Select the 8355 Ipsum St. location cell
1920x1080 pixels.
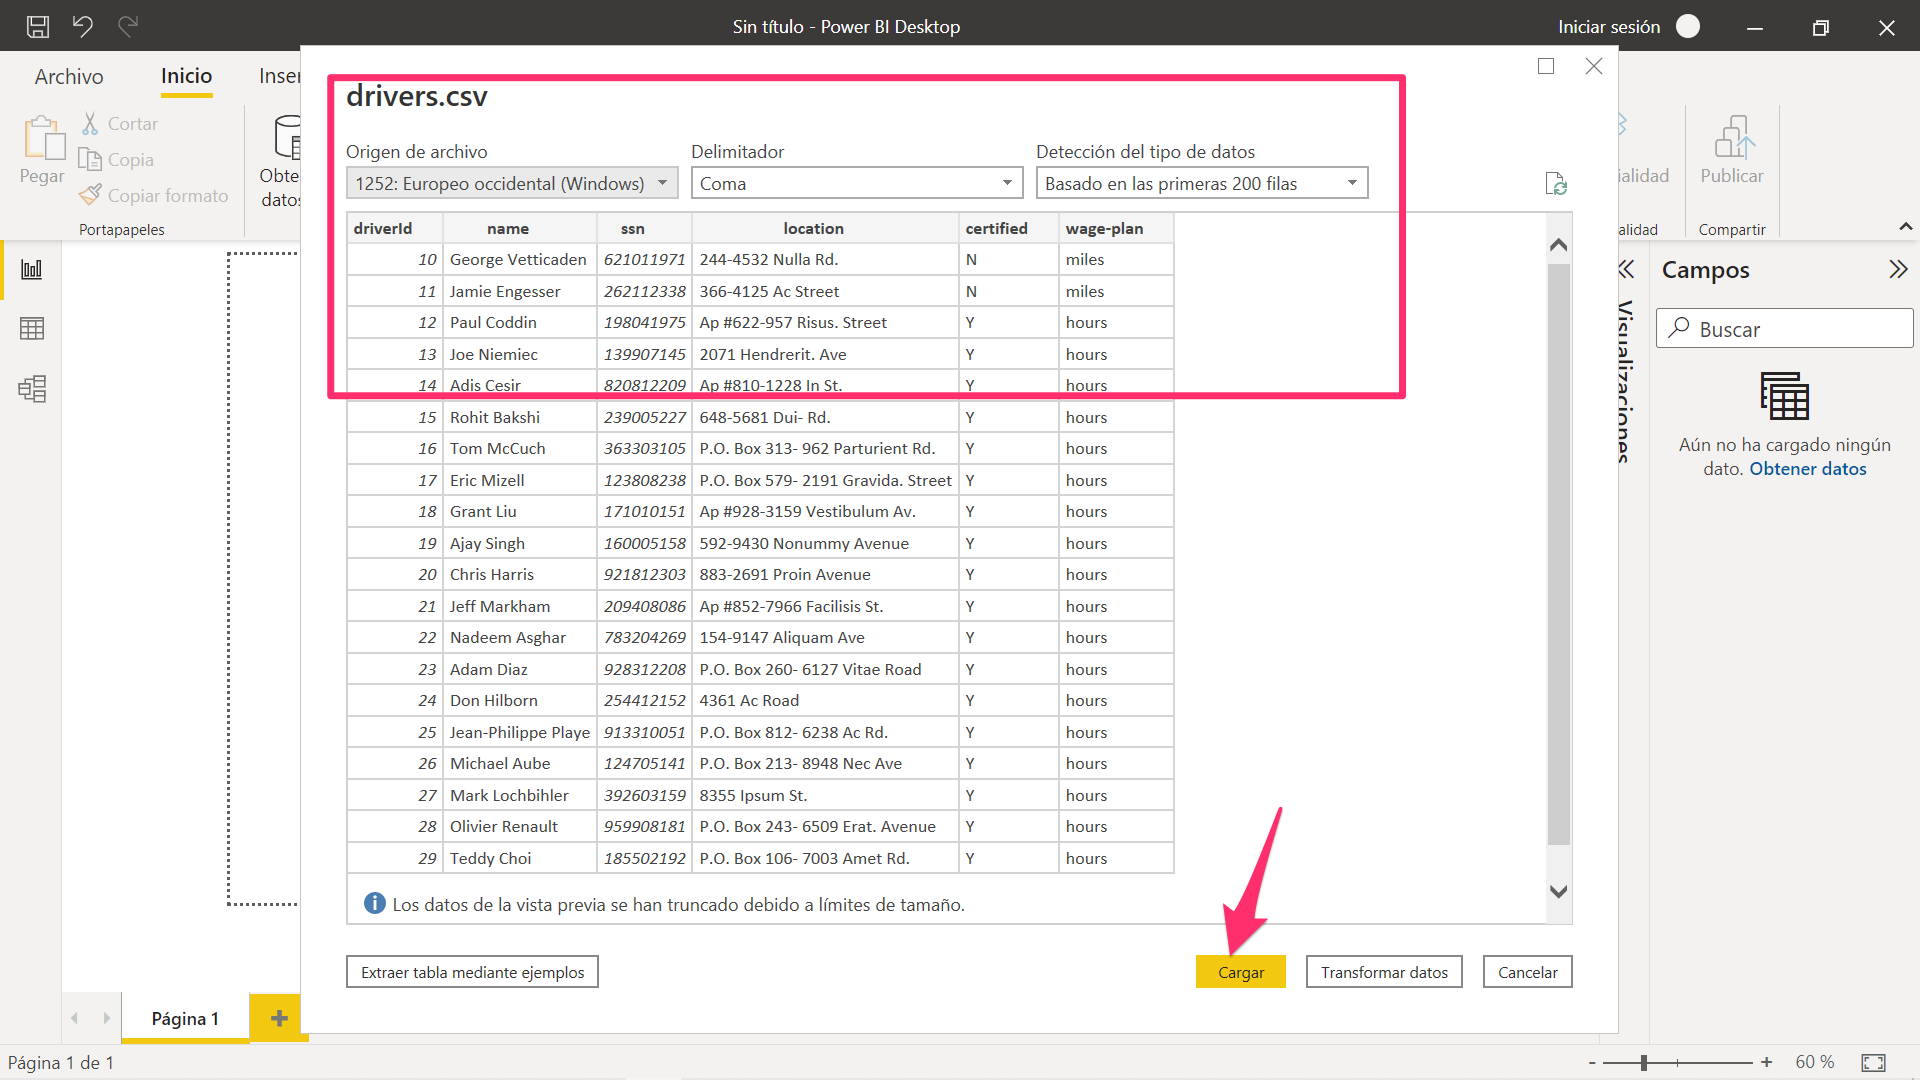pyautogui.click(x=825, y=795)
